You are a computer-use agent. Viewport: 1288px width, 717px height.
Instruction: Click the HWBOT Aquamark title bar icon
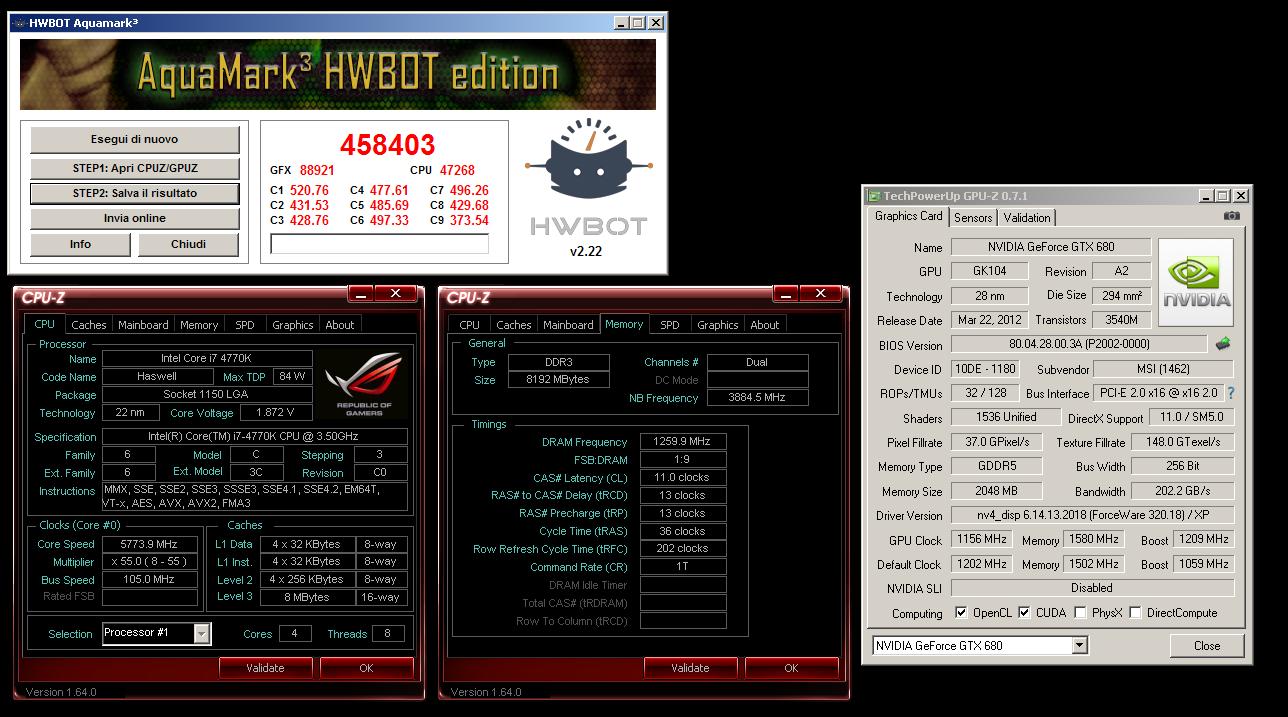click(18, 23)
